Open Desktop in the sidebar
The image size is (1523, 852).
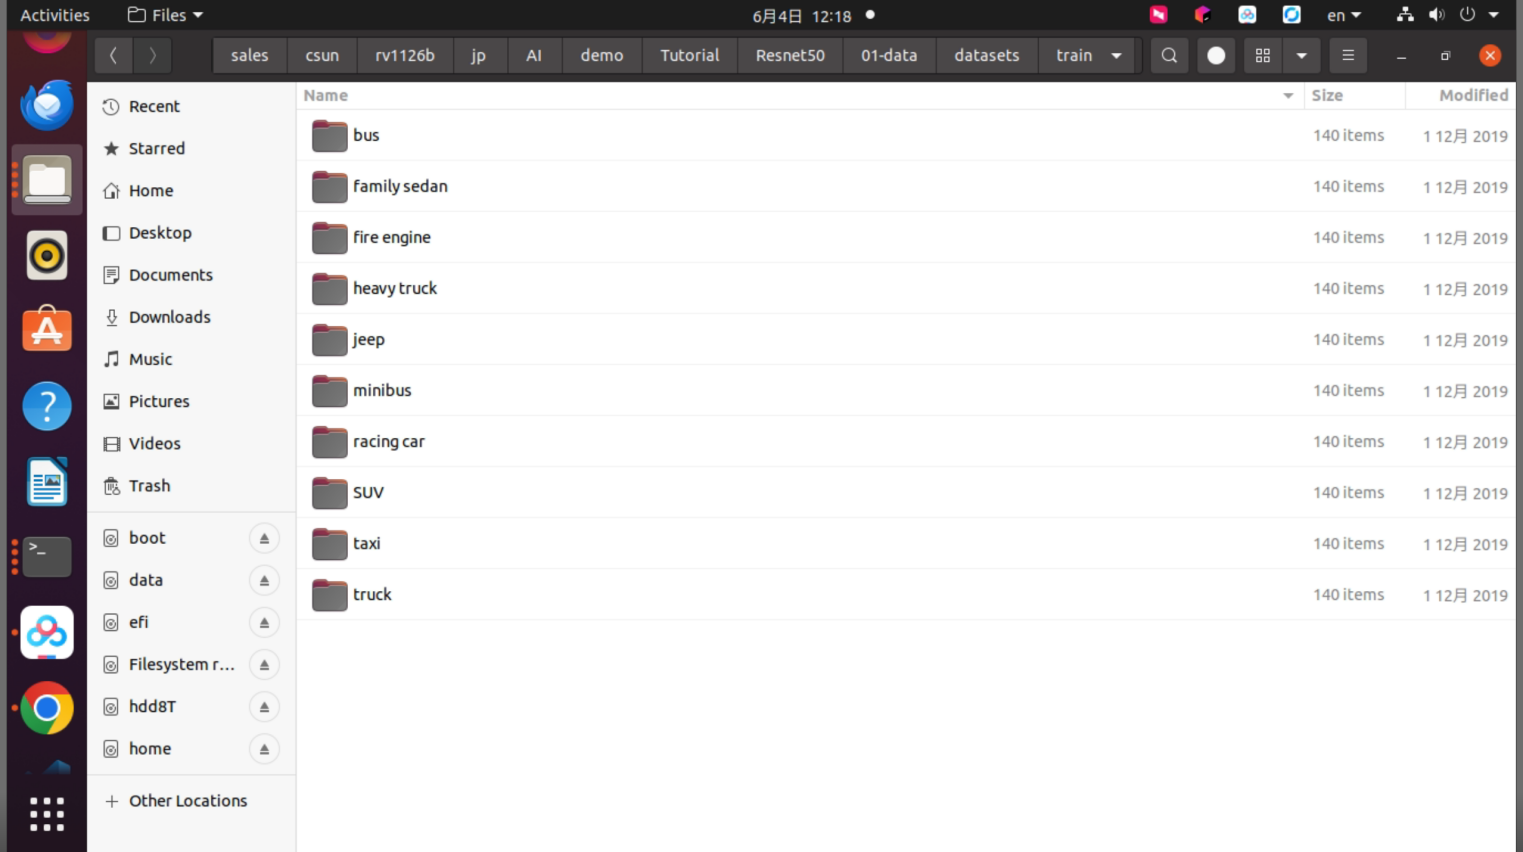coord(191,233)
